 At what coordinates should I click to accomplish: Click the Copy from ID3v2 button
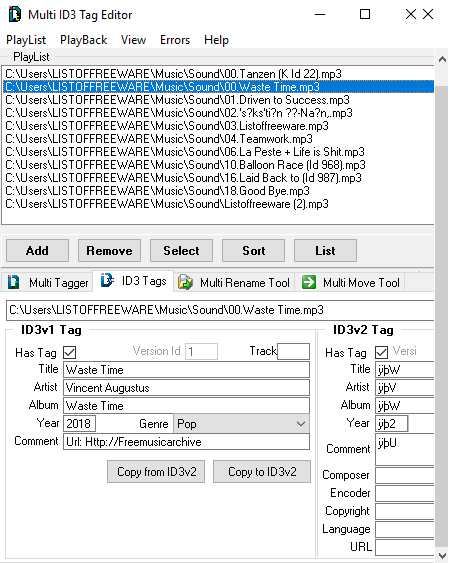point(156,471)
